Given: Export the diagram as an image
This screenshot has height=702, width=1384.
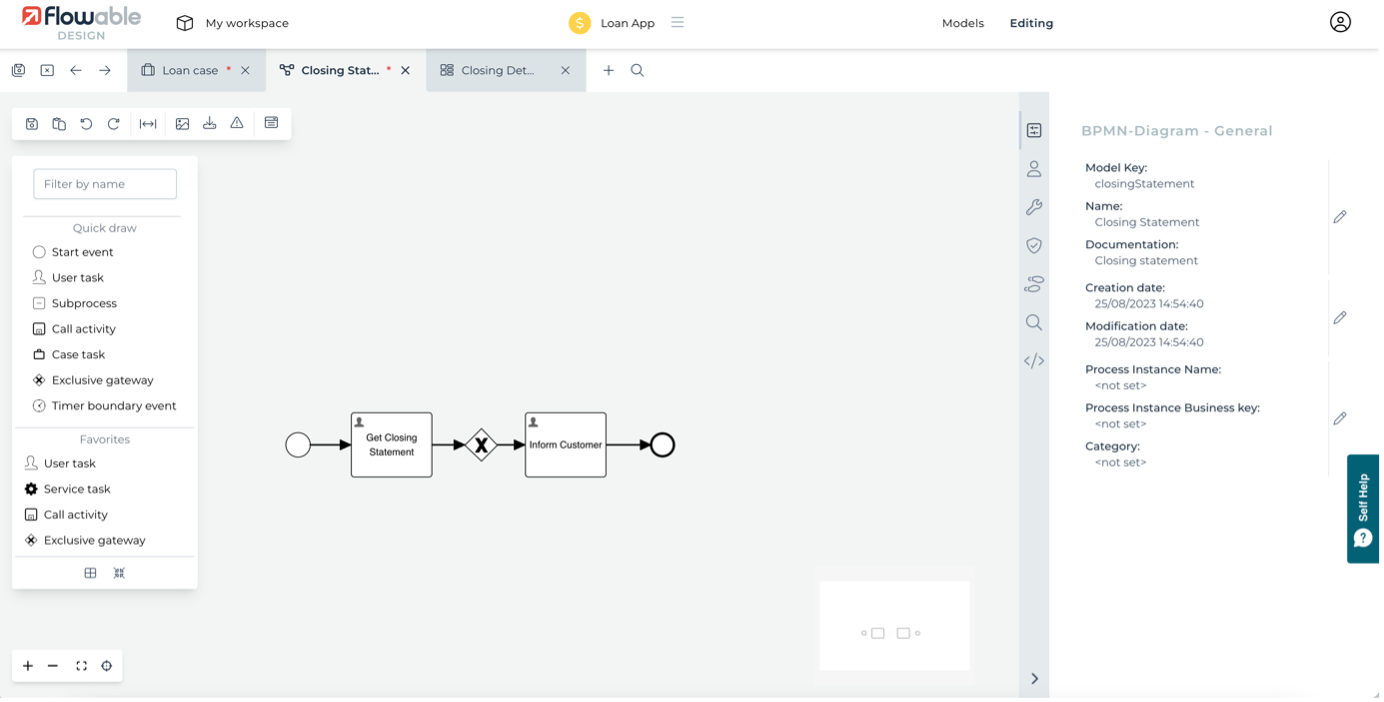Looking at the screenshot, I should click(182, 124).
